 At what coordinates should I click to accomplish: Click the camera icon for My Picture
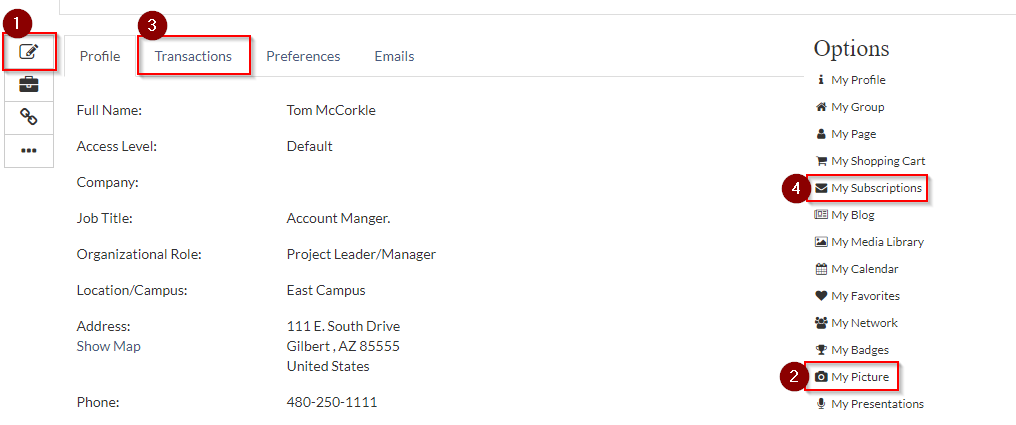tap(821, 377)
